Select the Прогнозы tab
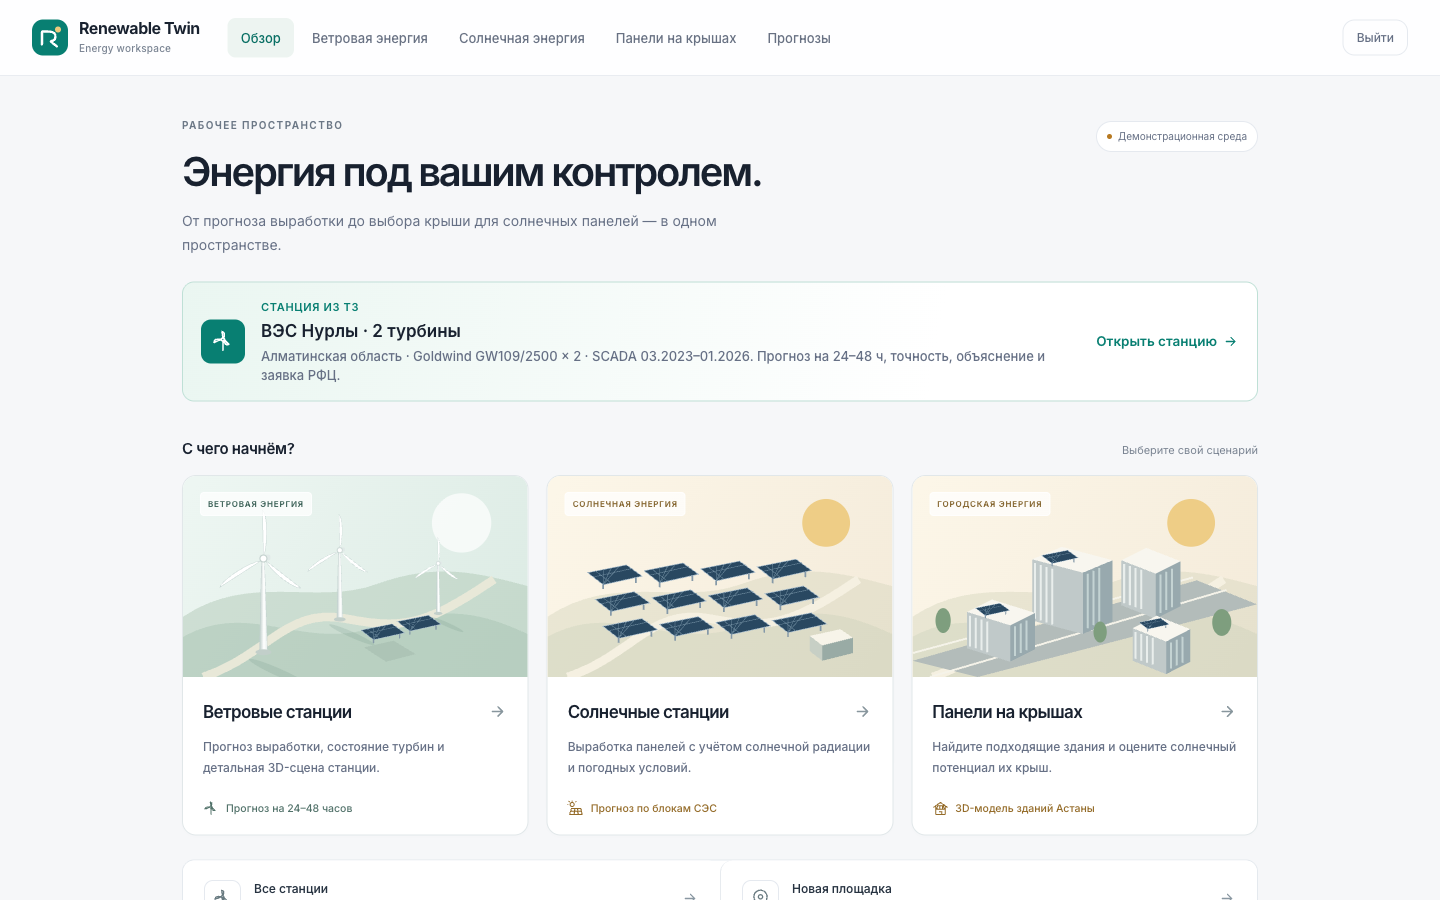Image resolution: width=1440 pixels, height=900 pixels. pos(799,38)
